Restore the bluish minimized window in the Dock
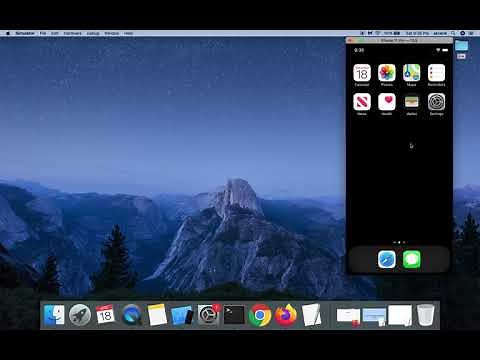 (374, 315)
